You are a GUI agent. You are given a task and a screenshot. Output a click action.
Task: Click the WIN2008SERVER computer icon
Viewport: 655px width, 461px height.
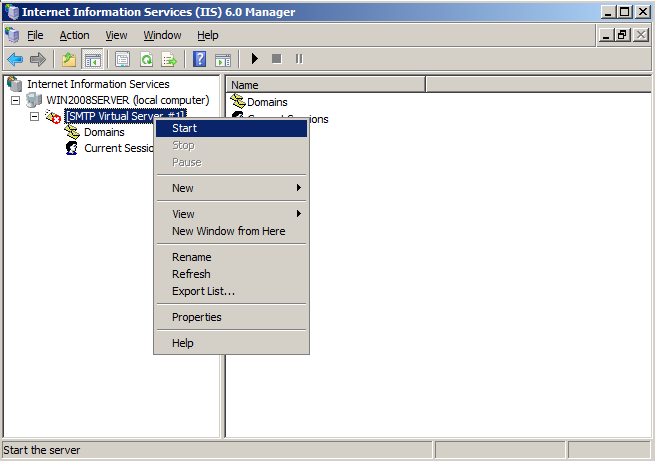34,100
